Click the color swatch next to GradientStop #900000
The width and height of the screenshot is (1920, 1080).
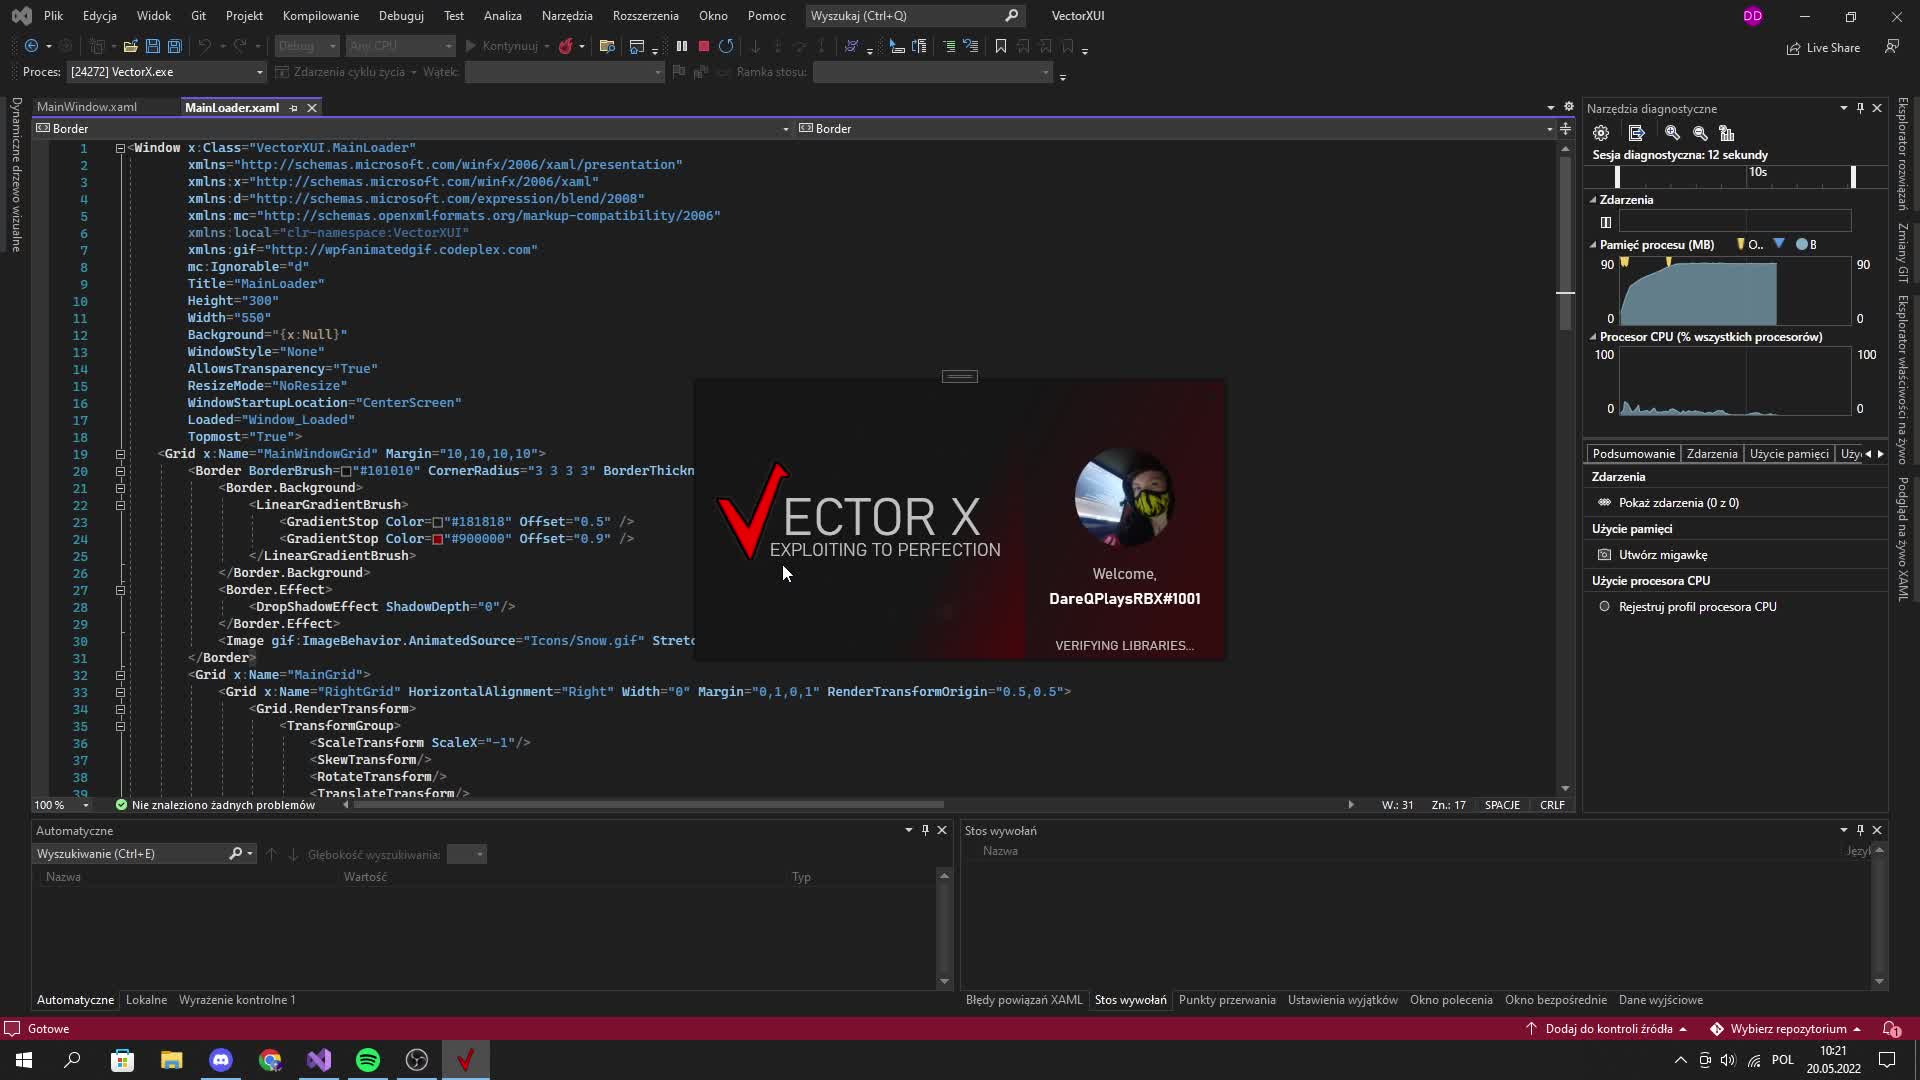tap(438, 538)
